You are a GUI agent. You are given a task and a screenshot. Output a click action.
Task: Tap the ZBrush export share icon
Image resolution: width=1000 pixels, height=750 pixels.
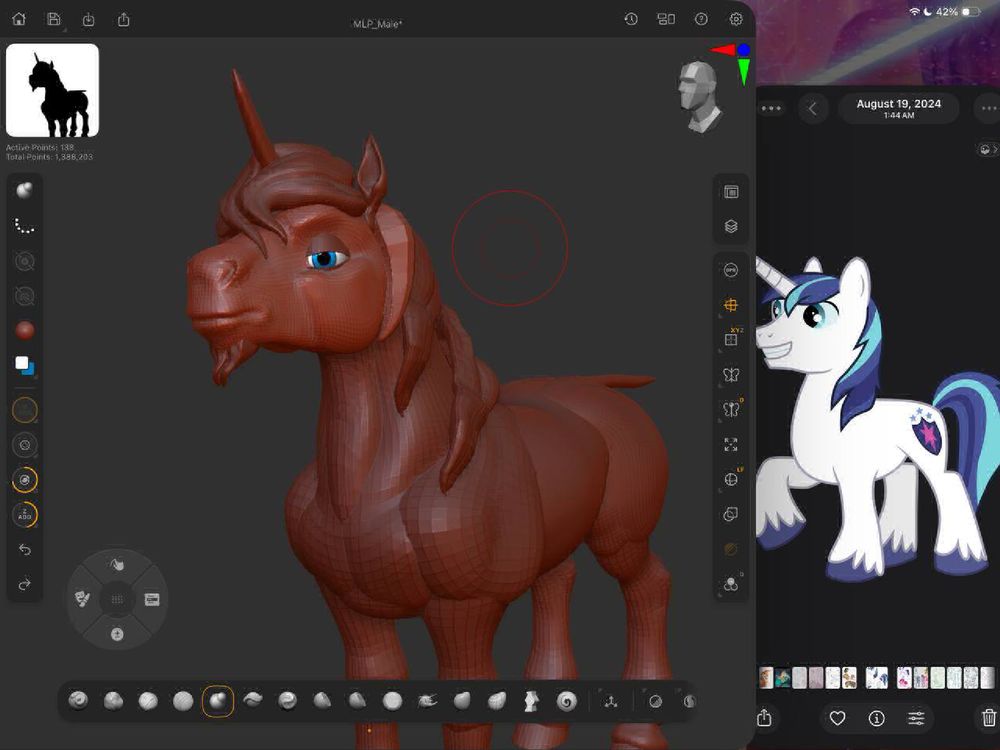tap(124, 20)
